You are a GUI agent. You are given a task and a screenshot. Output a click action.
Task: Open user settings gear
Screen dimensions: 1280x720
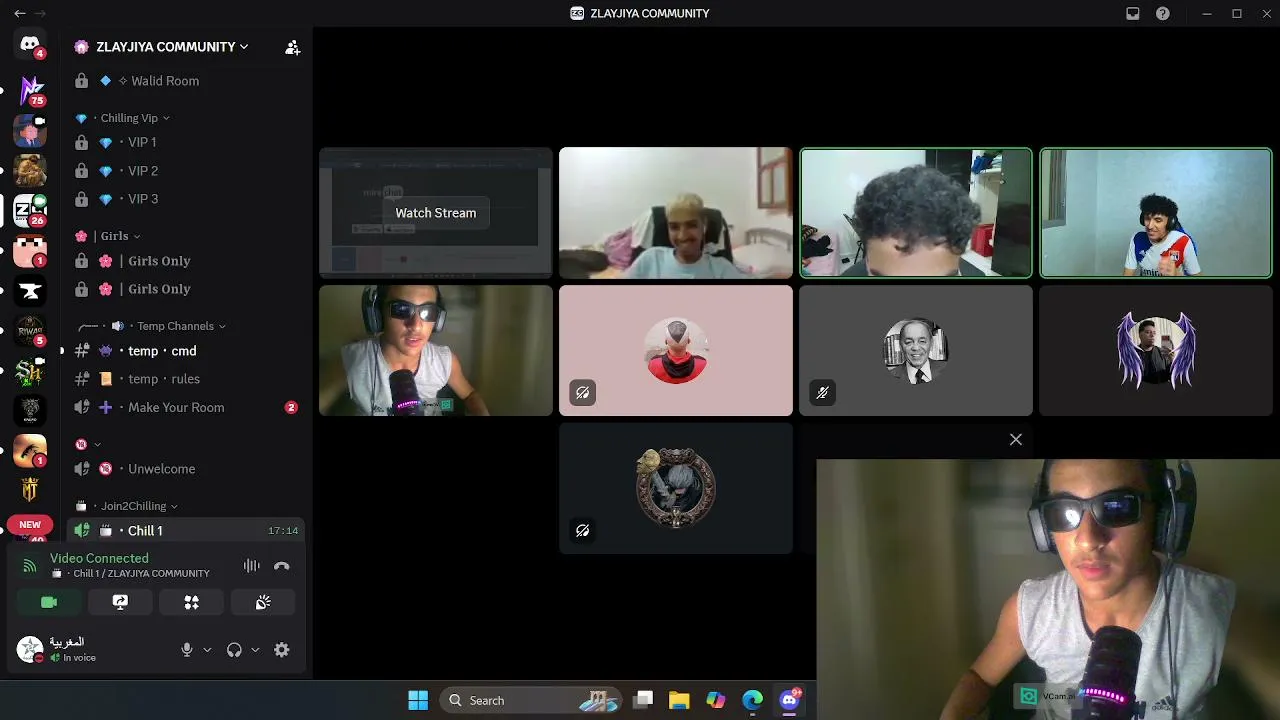282,650
